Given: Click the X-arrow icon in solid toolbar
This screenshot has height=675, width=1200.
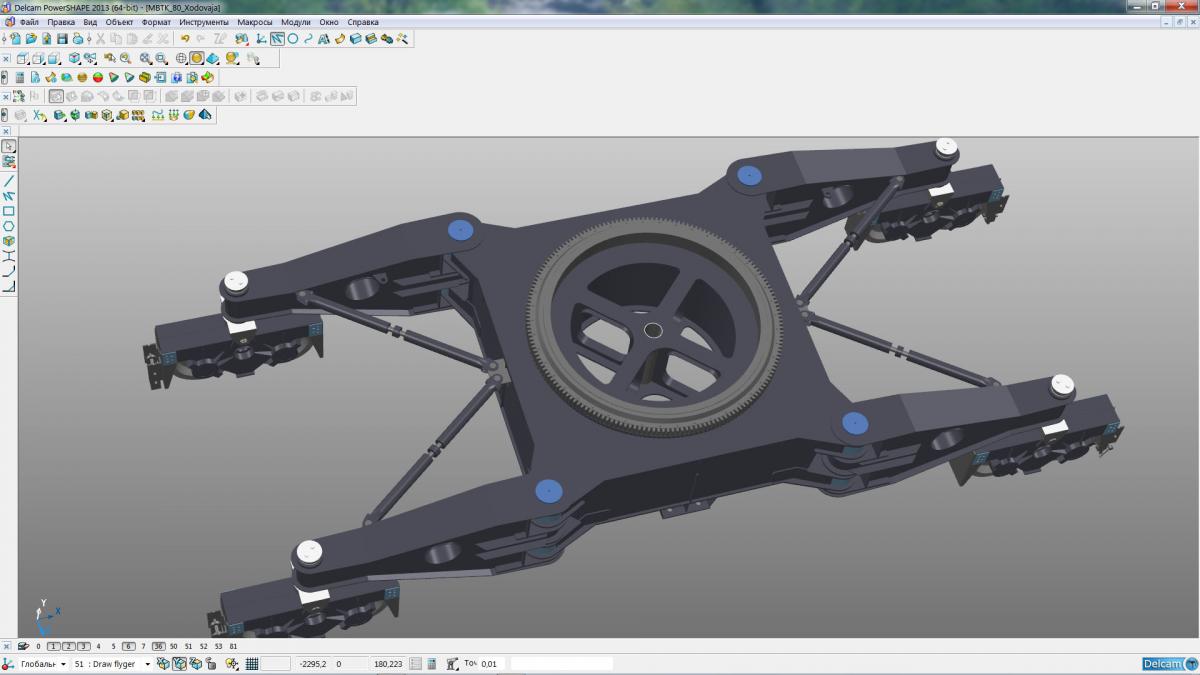Looking at the screenshot, I should (x=40, y=115).
